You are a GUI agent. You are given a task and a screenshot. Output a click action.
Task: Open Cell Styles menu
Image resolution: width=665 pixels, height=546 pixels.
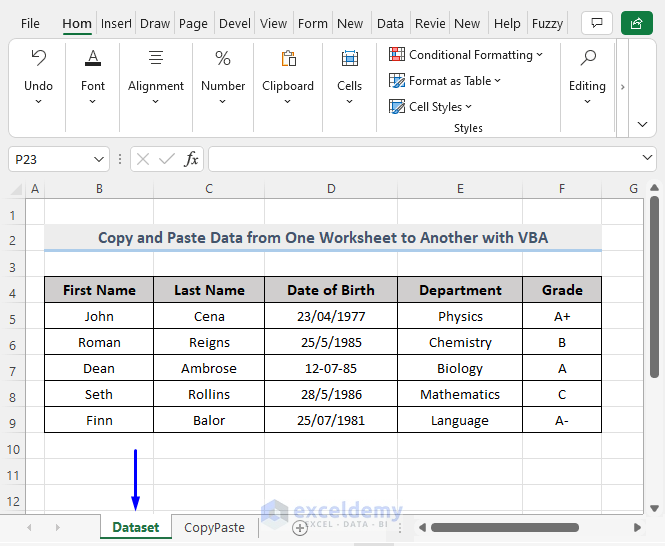(430, 106)
